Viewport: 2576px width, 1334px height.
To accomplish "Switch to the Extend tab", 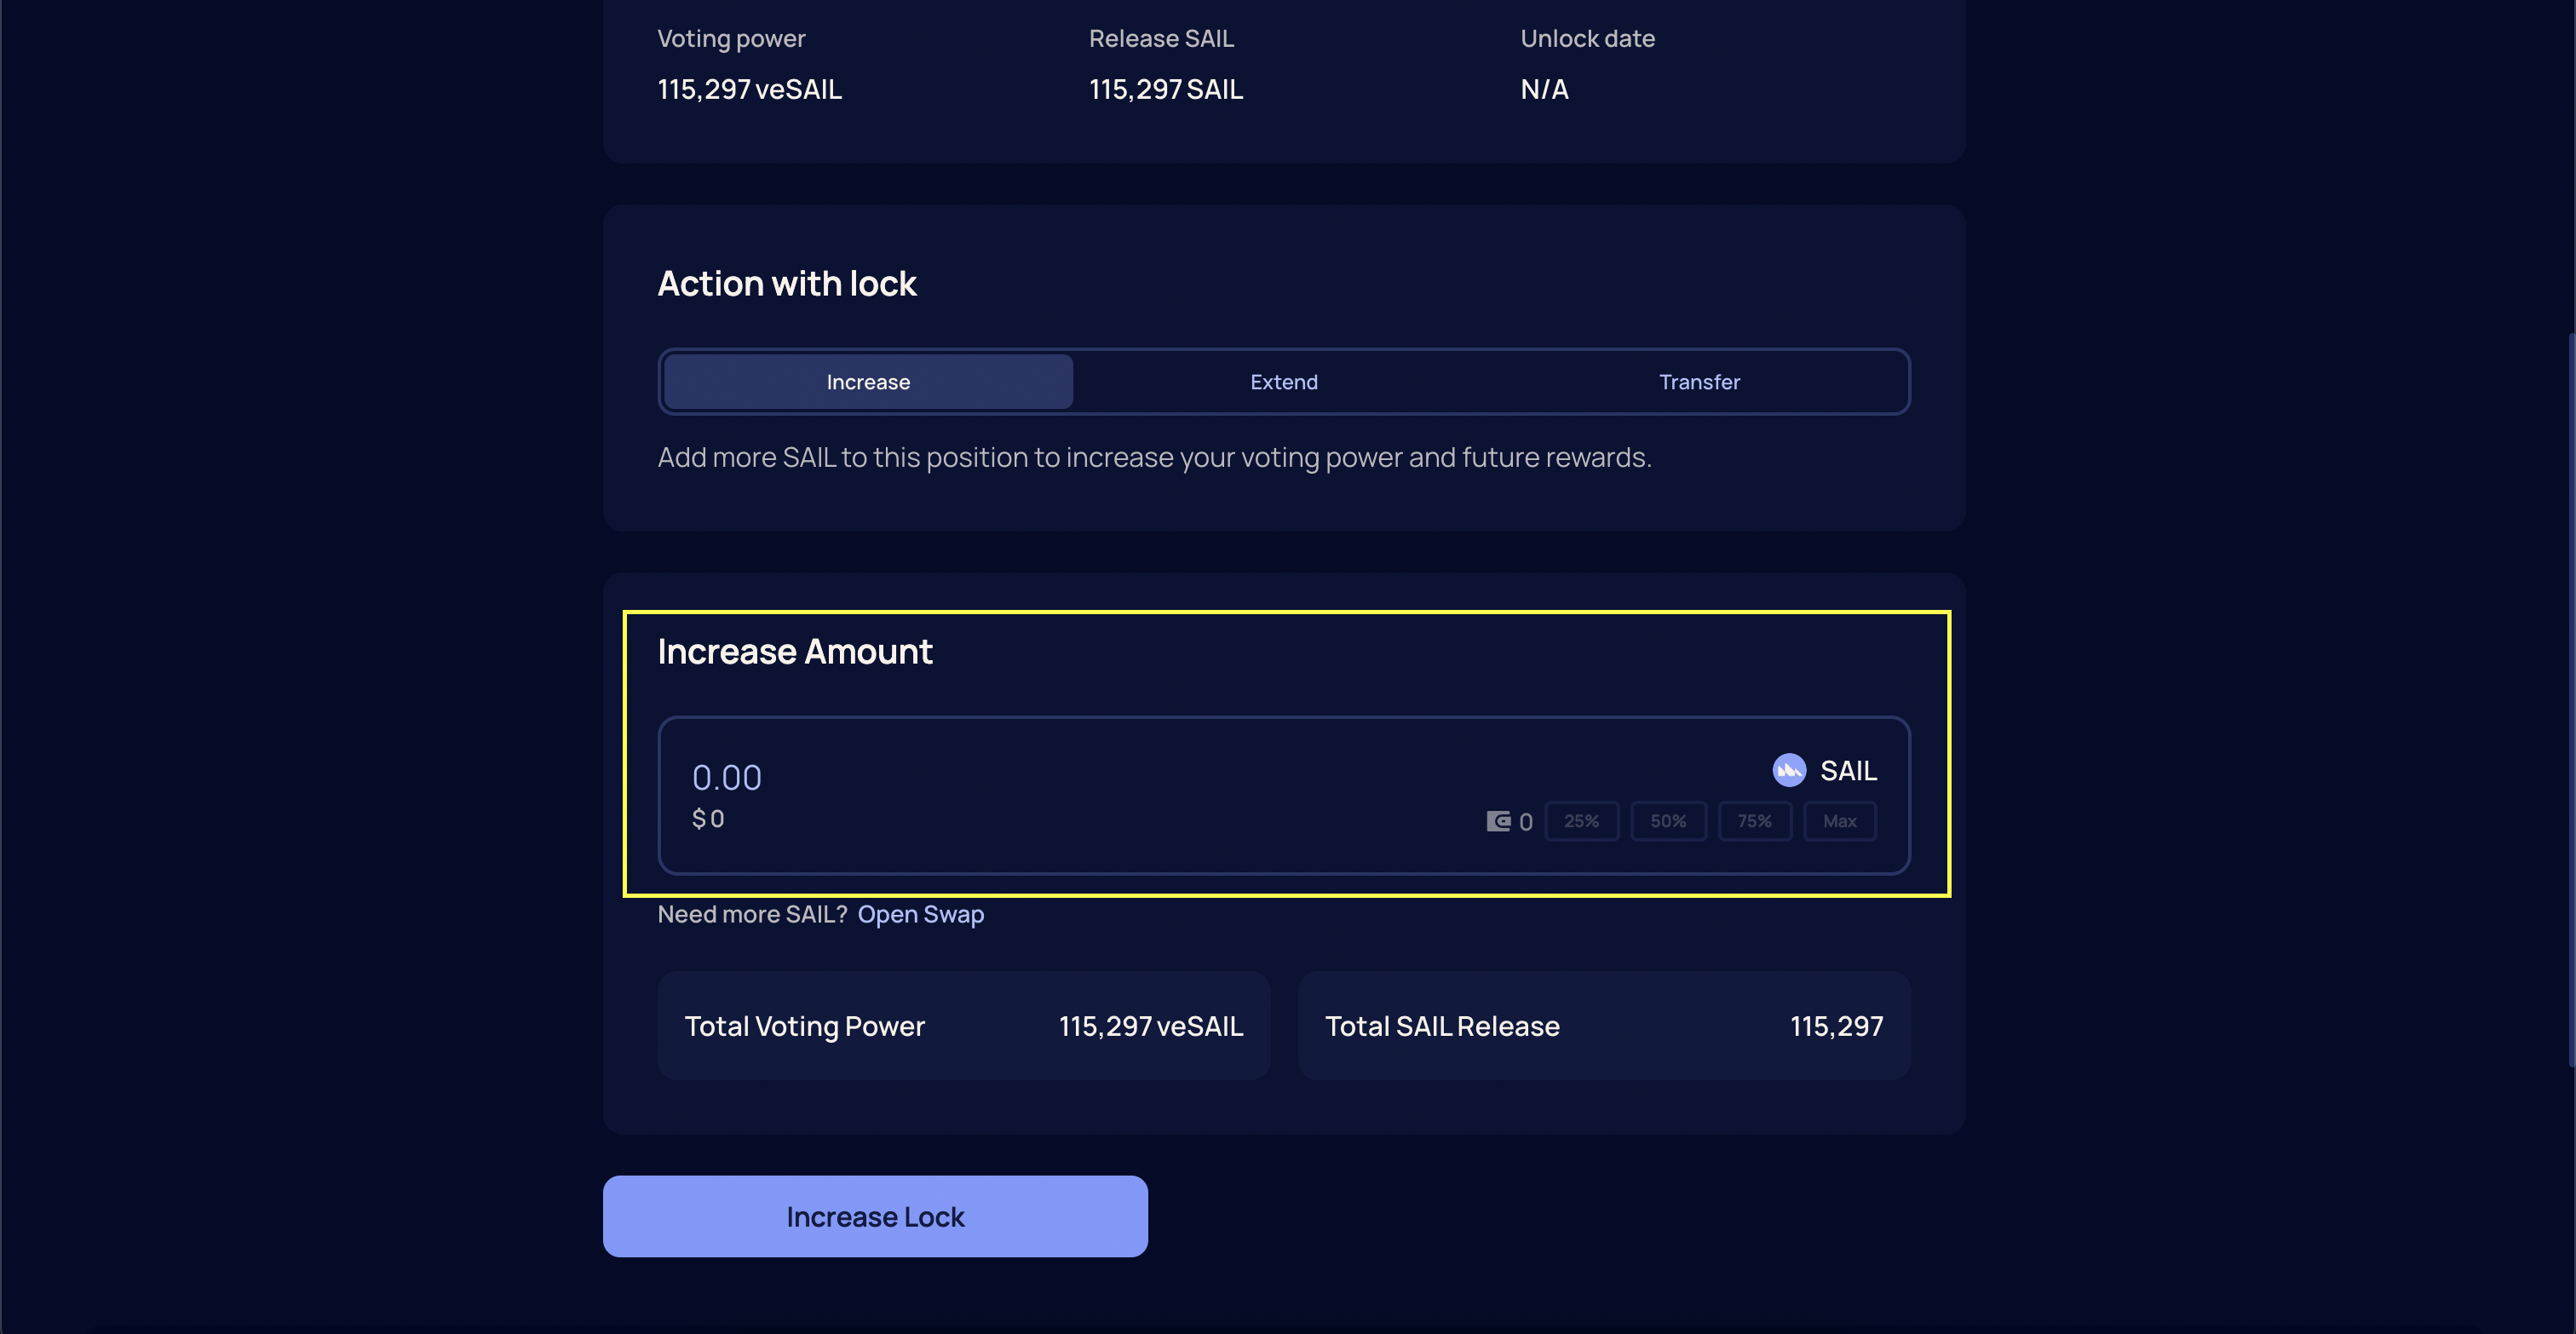I will point(1284,382).
